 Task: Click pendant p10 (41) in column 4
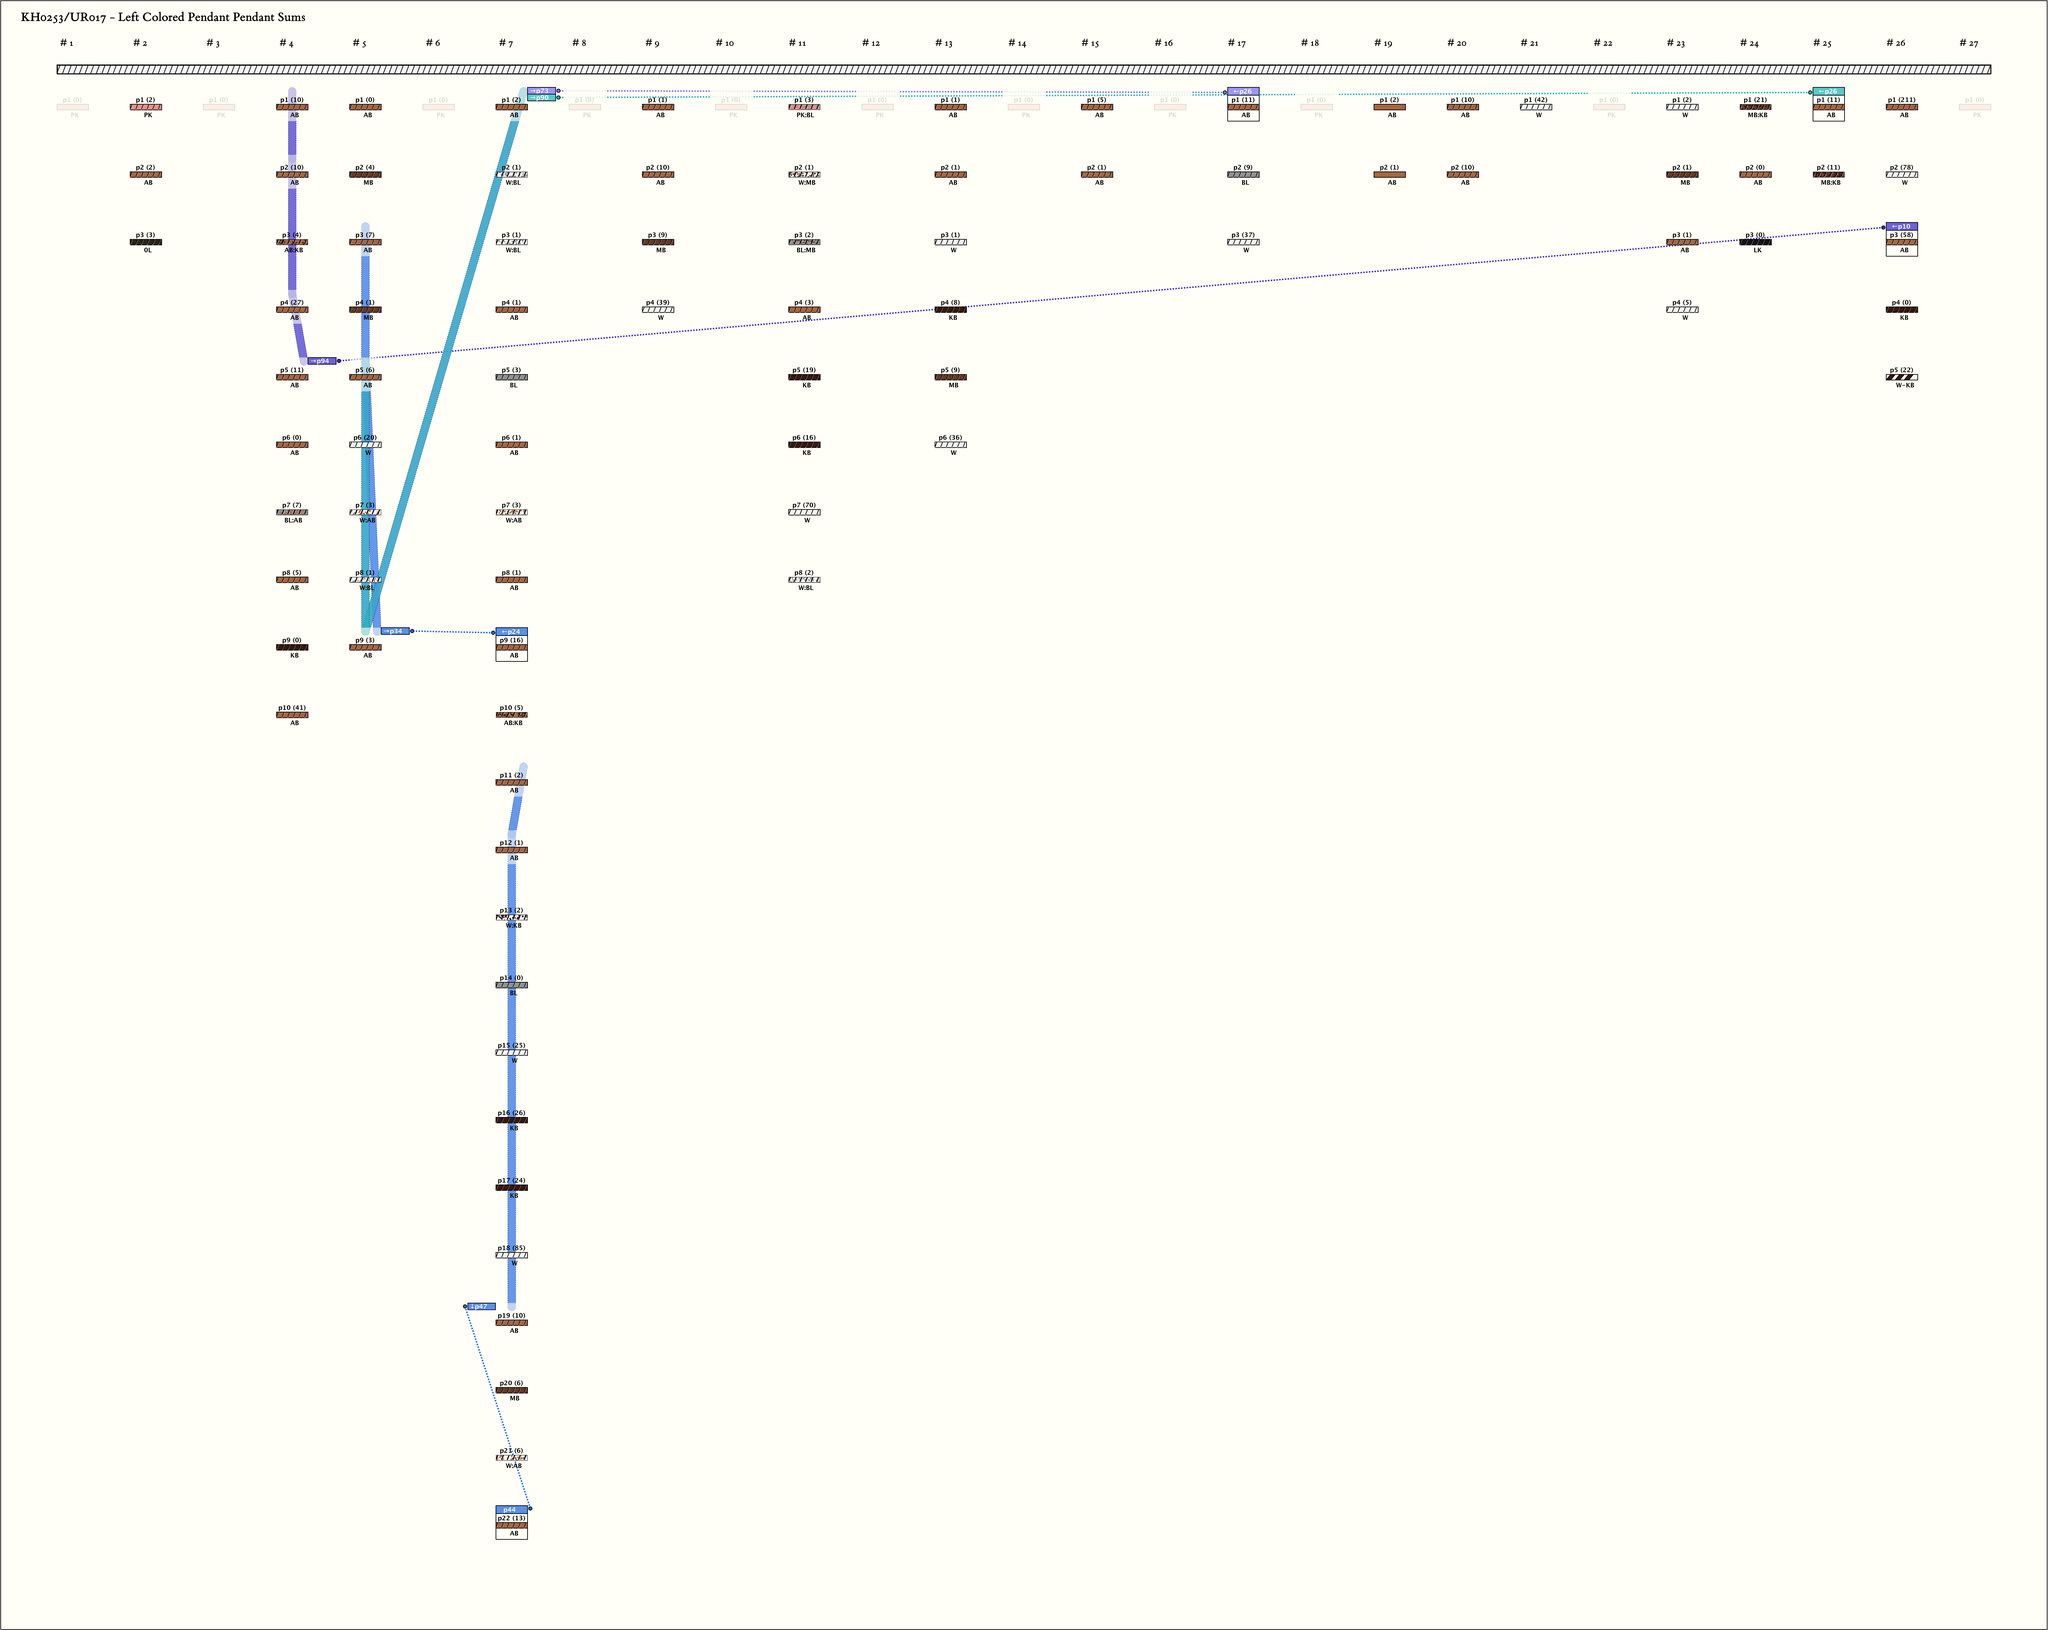[292, 715]
